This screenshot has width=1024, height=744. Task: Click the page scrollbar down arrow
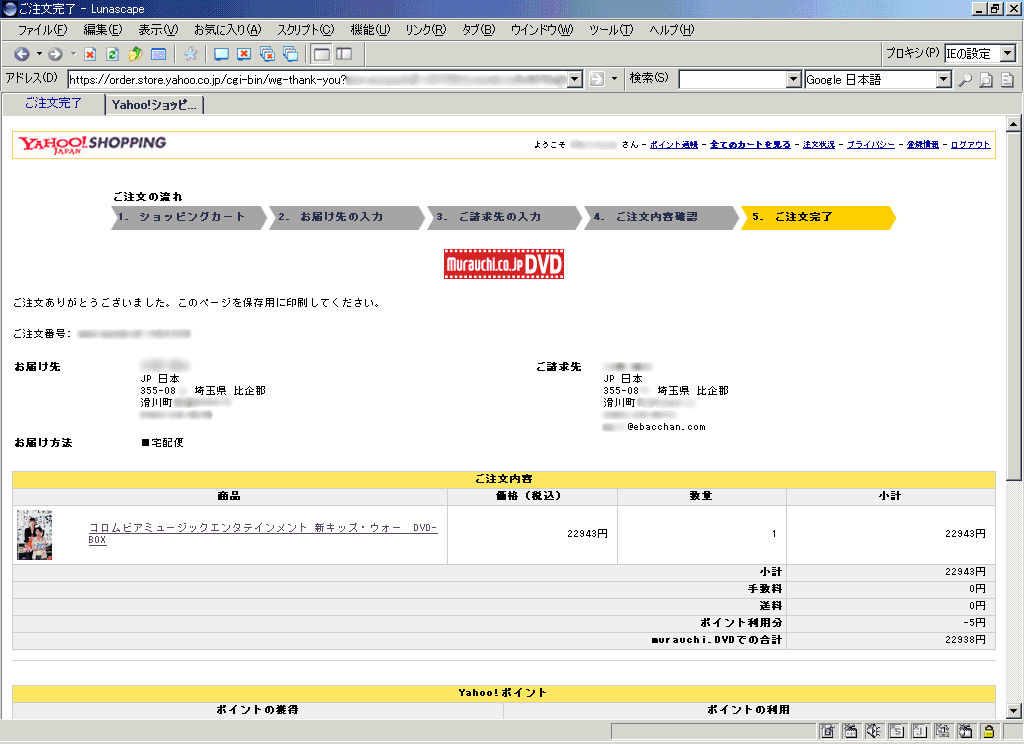pos(1013,711)
